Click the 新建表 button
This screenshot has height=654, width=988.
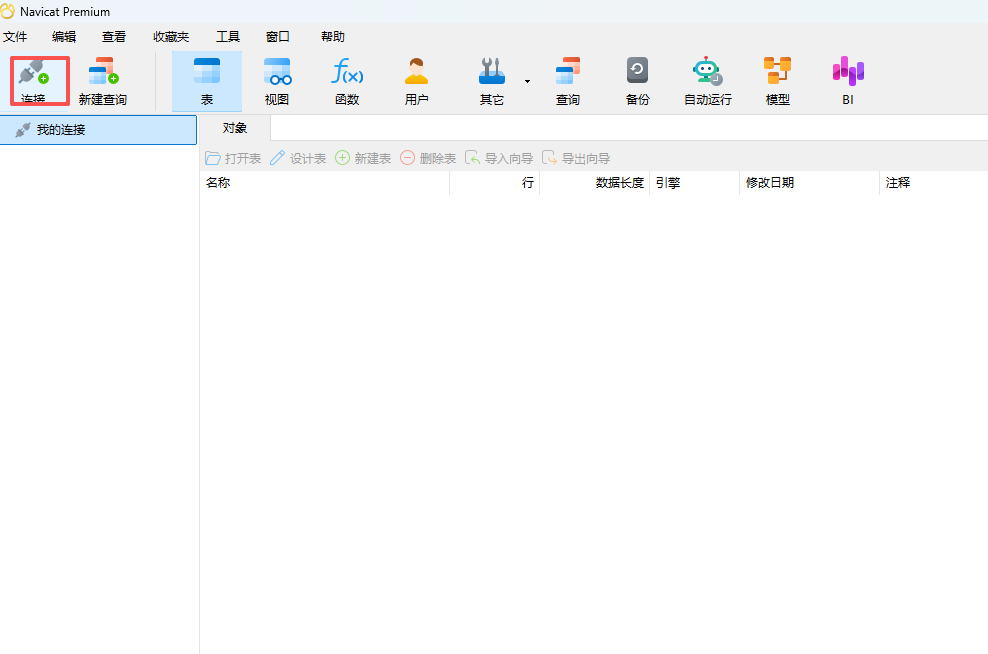363,158
